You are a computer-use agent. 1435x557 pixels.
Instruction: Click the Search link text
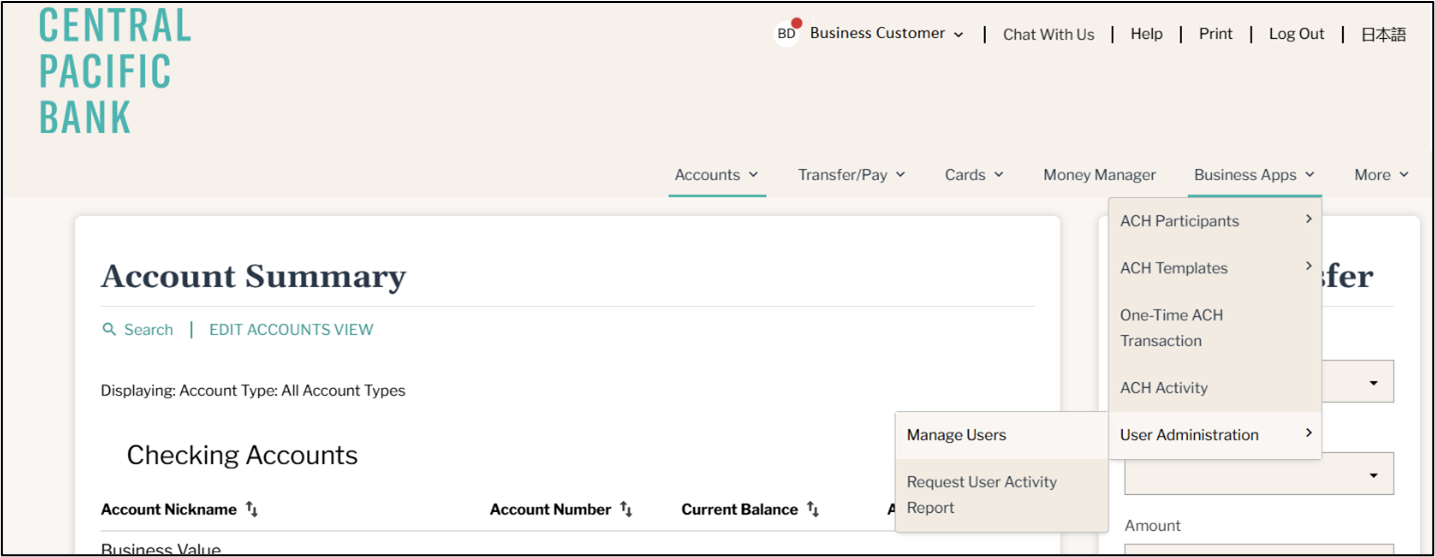(148, 329)
